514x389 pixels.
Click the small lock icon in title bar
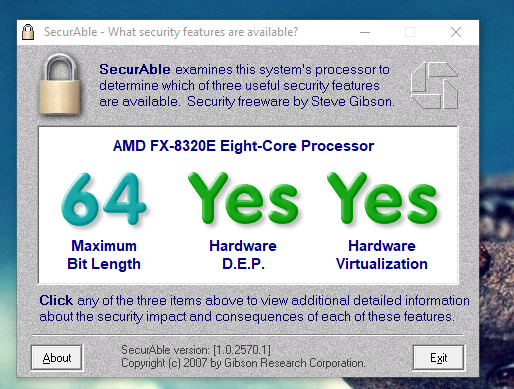click(x=28, y=32)
